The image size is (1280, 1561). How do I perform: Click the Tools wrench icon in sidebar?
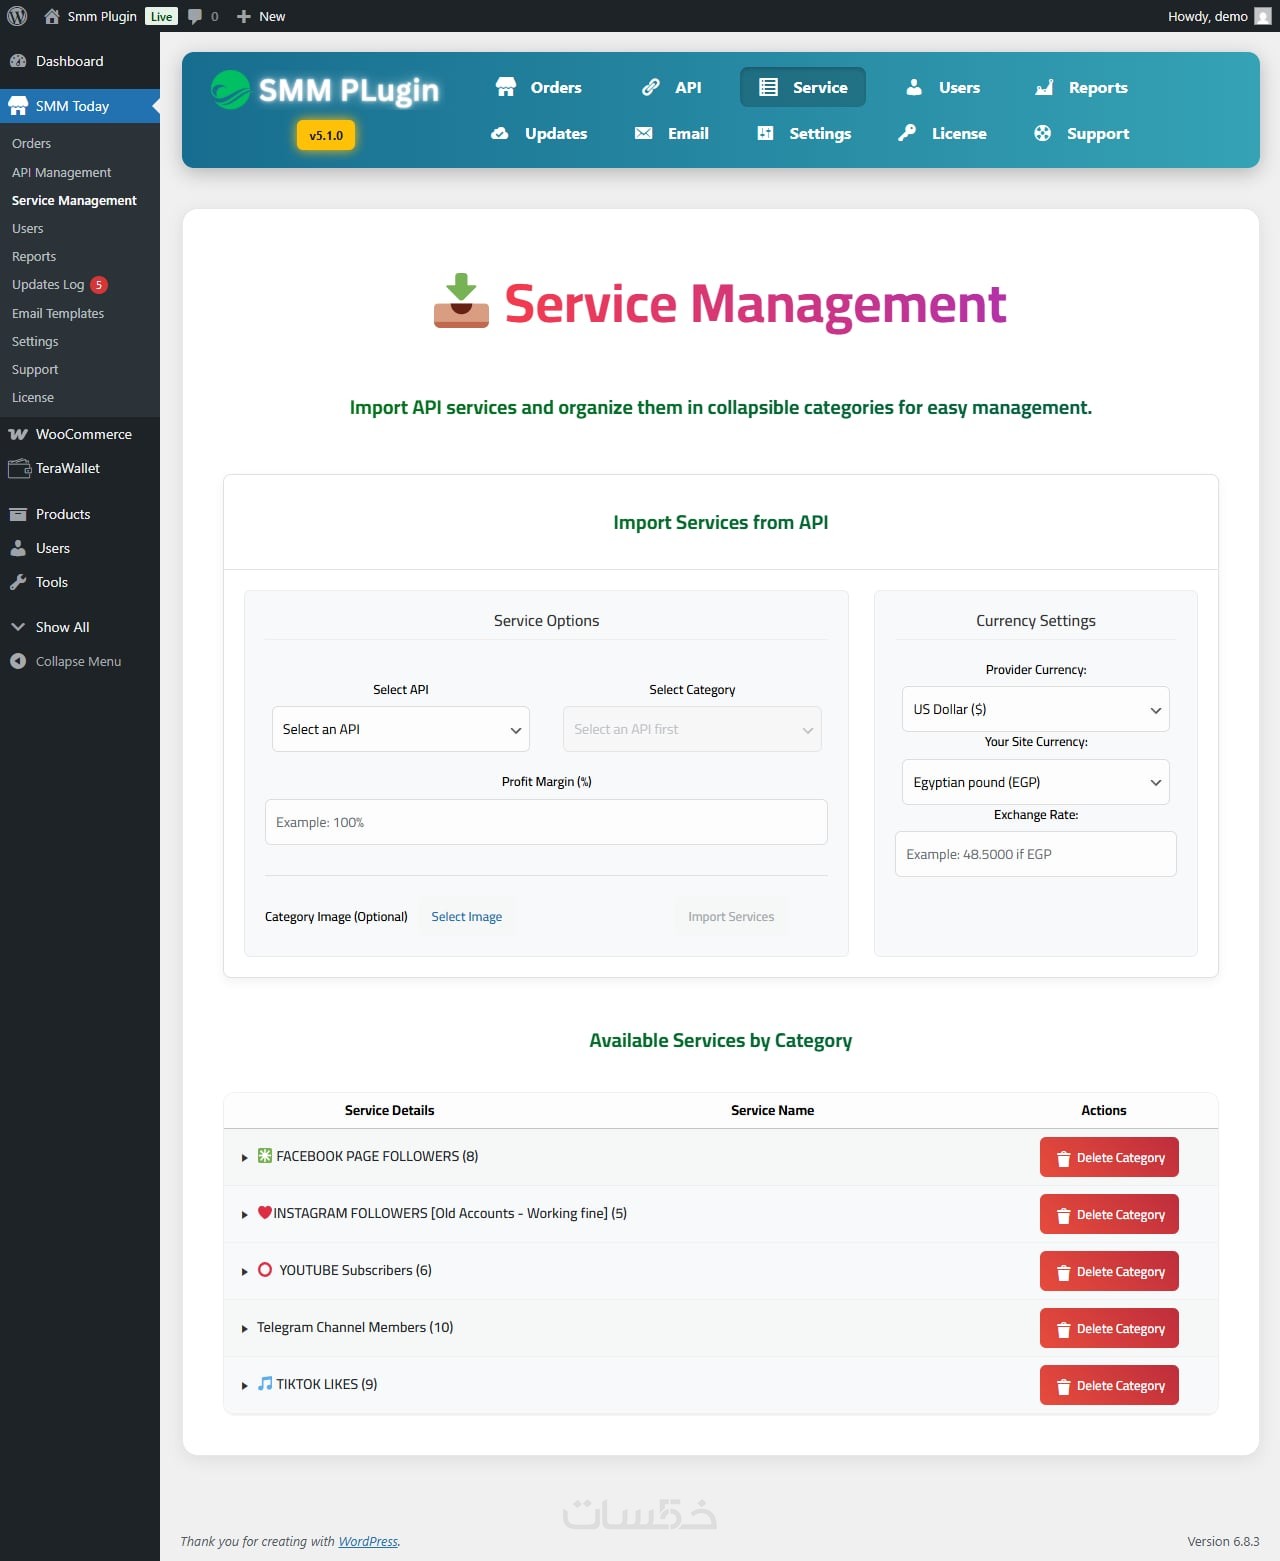18,582
